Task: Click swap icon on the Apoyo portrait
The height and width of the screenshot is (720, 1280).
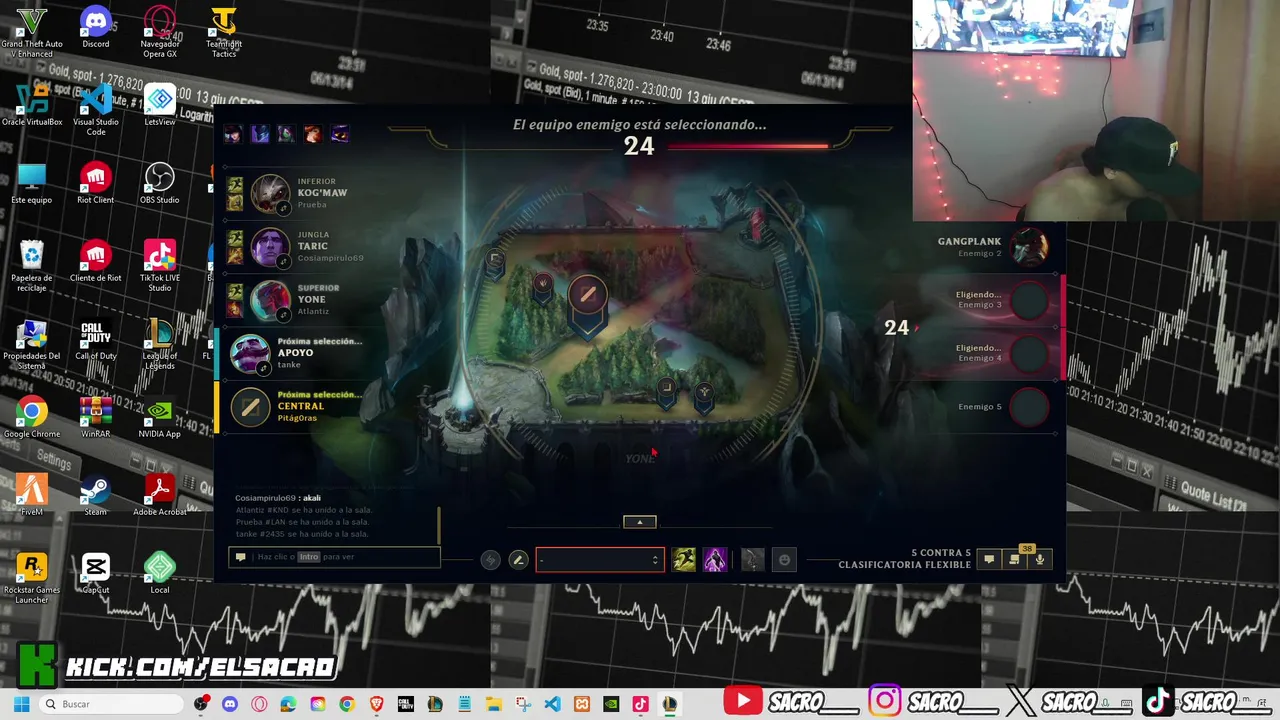Action: pos(264,368)
